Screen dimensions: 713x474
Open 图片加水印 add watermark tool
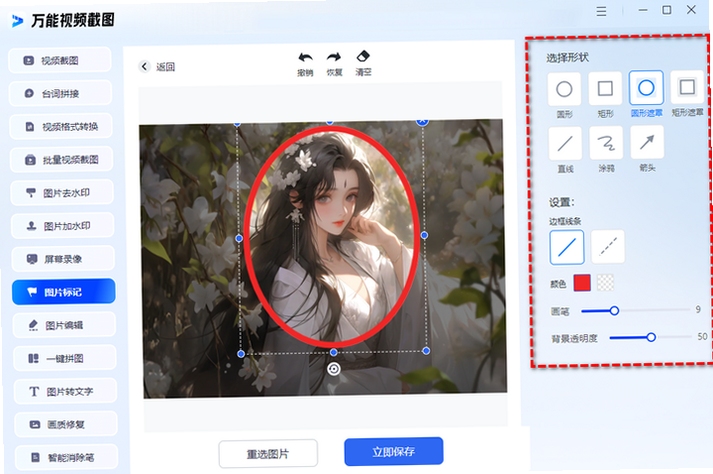tap(62, 226)
